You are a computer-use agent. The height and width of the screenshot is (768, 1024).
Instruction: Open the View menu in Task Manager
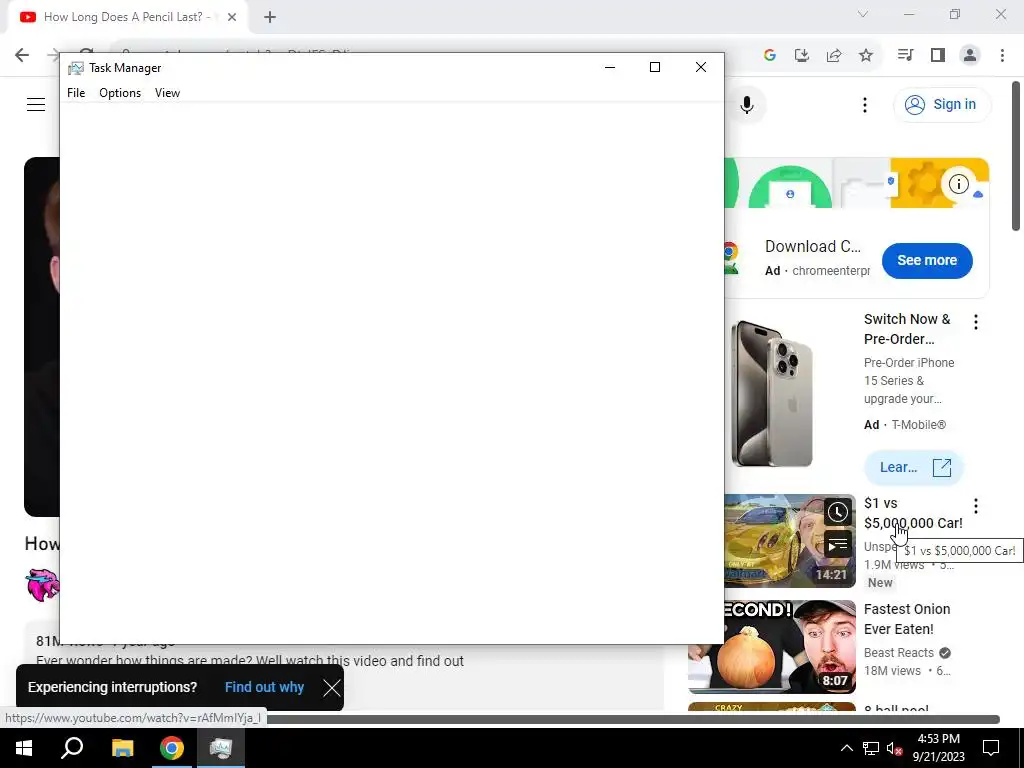tap(167, 93)
